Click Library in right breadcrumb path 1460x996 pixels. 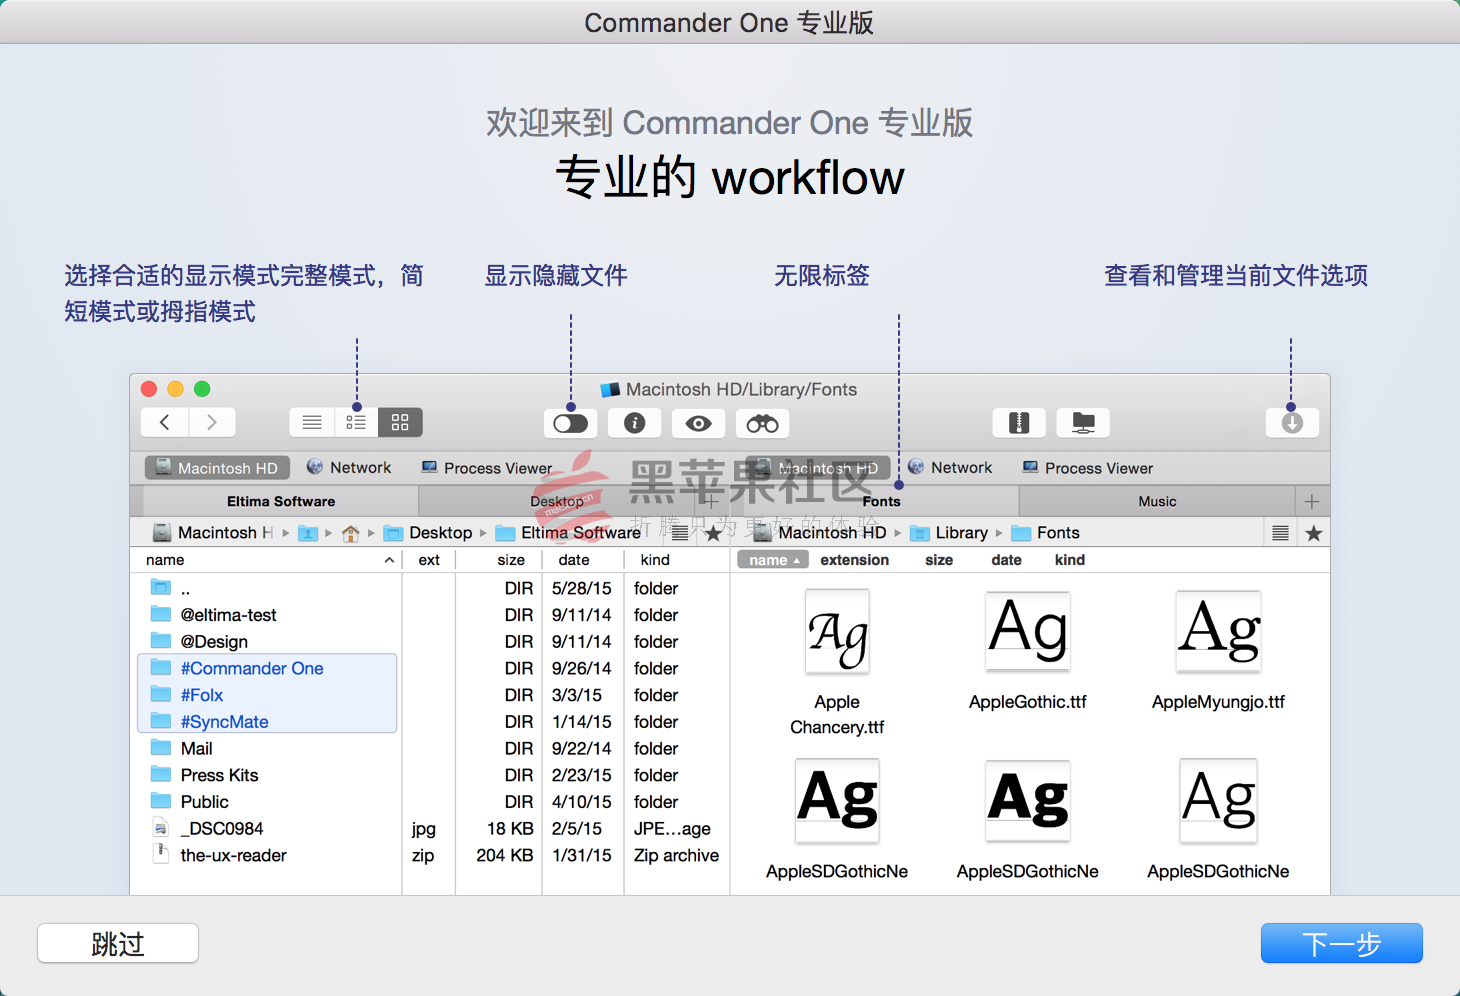point(949,533)
